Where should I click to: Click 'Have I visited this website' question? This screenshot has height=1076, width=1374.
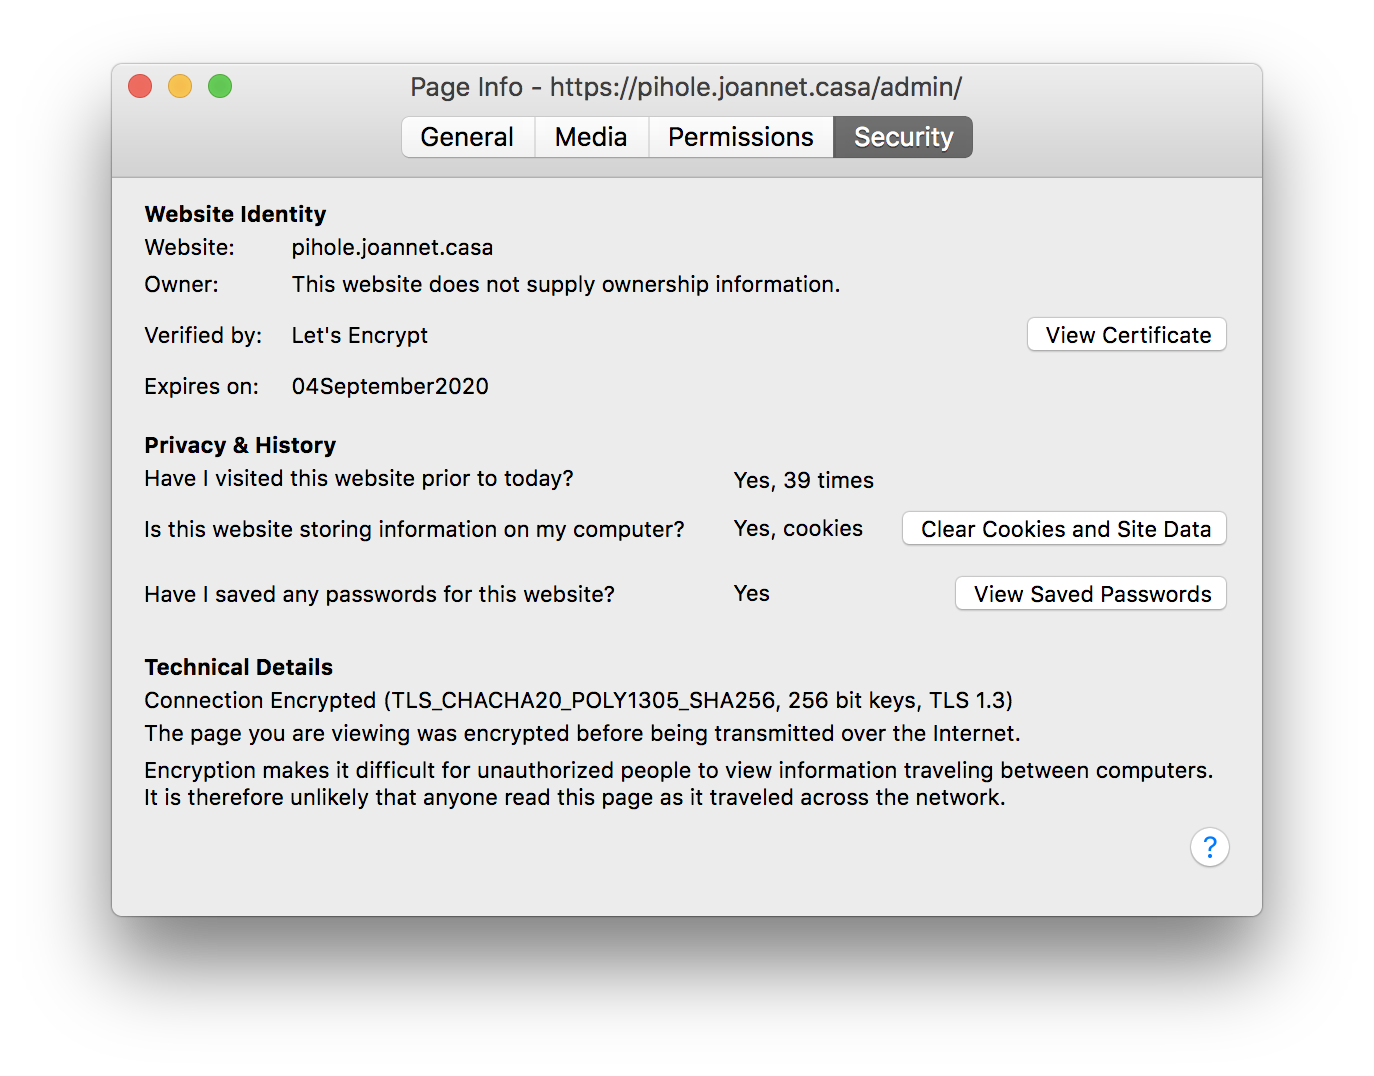click(359, 479)
